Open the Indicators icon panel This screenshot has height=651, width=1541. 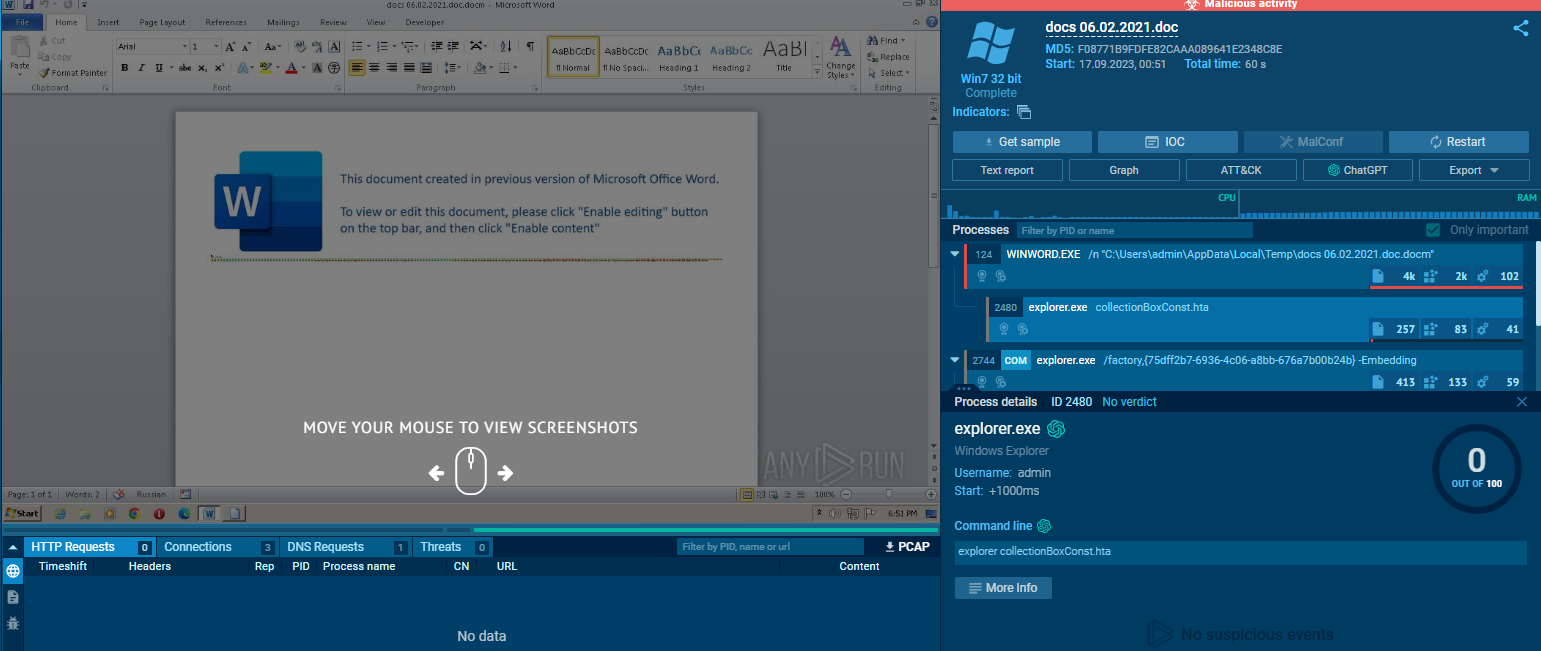pyautogui.click(x=1024, y=112)
